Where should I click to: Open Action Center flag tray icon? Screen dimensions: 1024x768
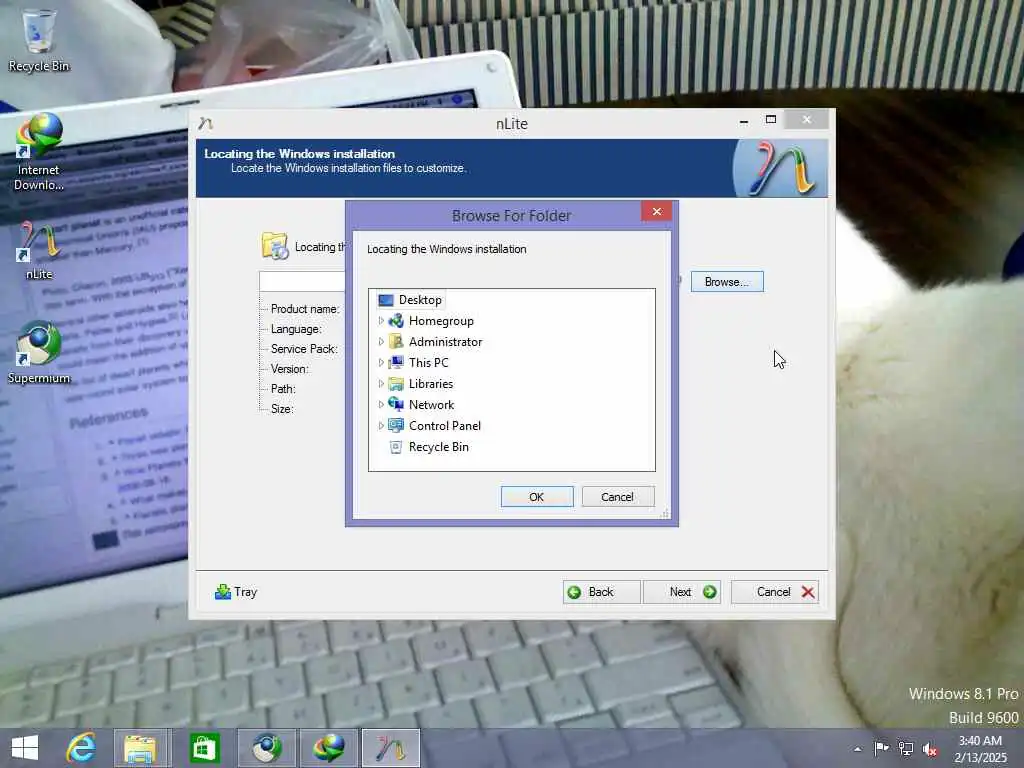pos(881,748)
